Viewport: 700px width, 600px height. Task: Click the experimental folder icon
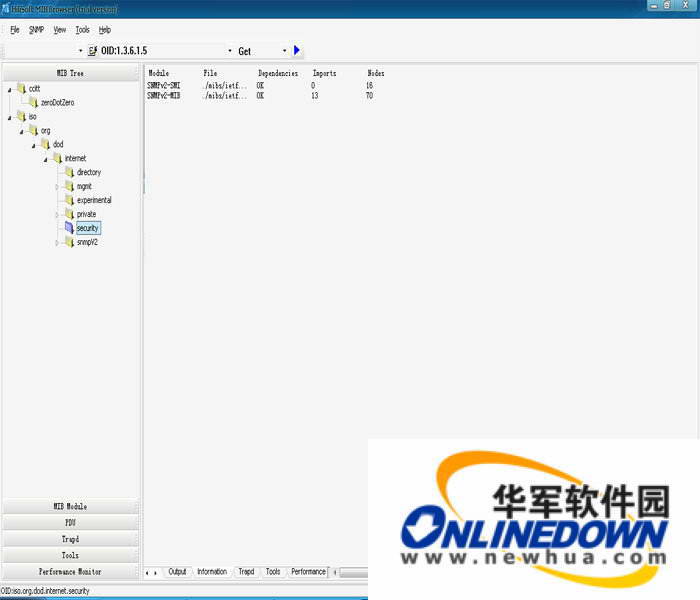pyautogui.click(x=70, y=200)
